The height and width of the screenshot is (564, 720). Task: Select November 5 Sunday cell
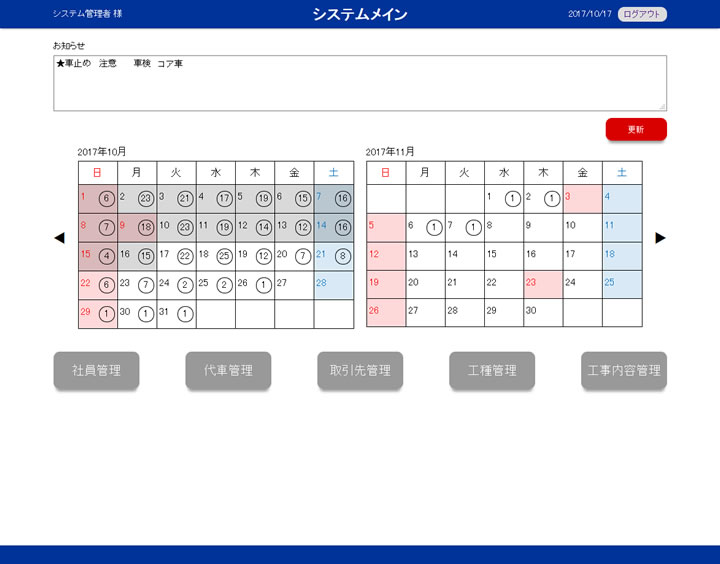(386, 228)
